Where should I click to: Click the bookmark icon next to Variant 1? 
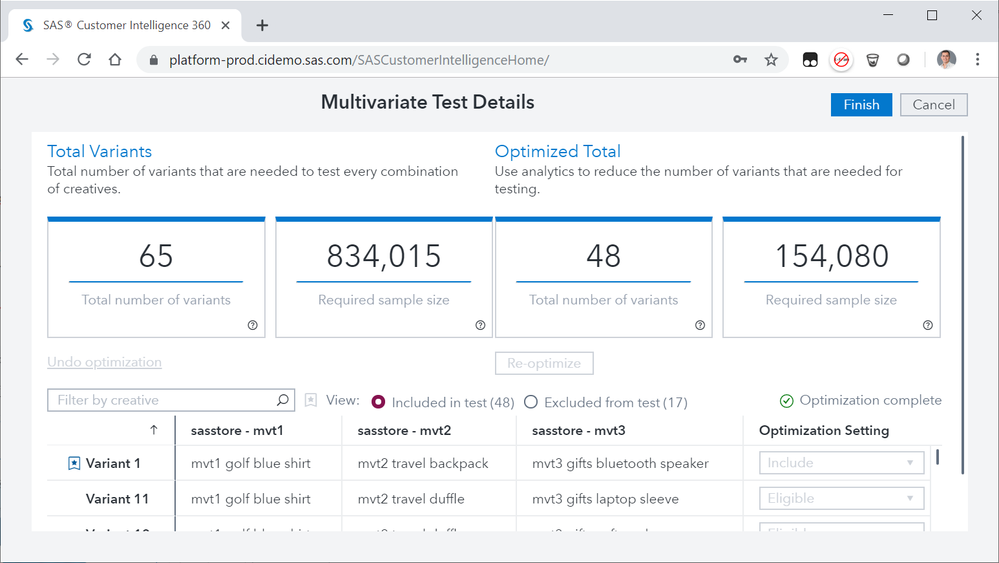click(x=74, y=463)
